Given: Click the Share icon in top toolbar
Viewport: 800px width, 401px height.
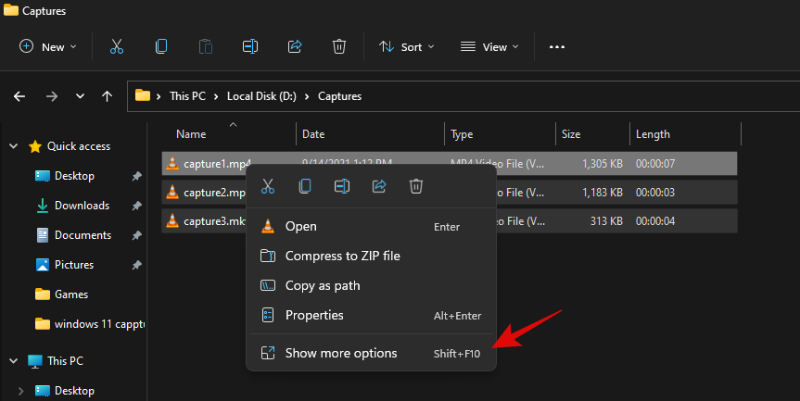Looking at the screenshot, I should [295, 47].
